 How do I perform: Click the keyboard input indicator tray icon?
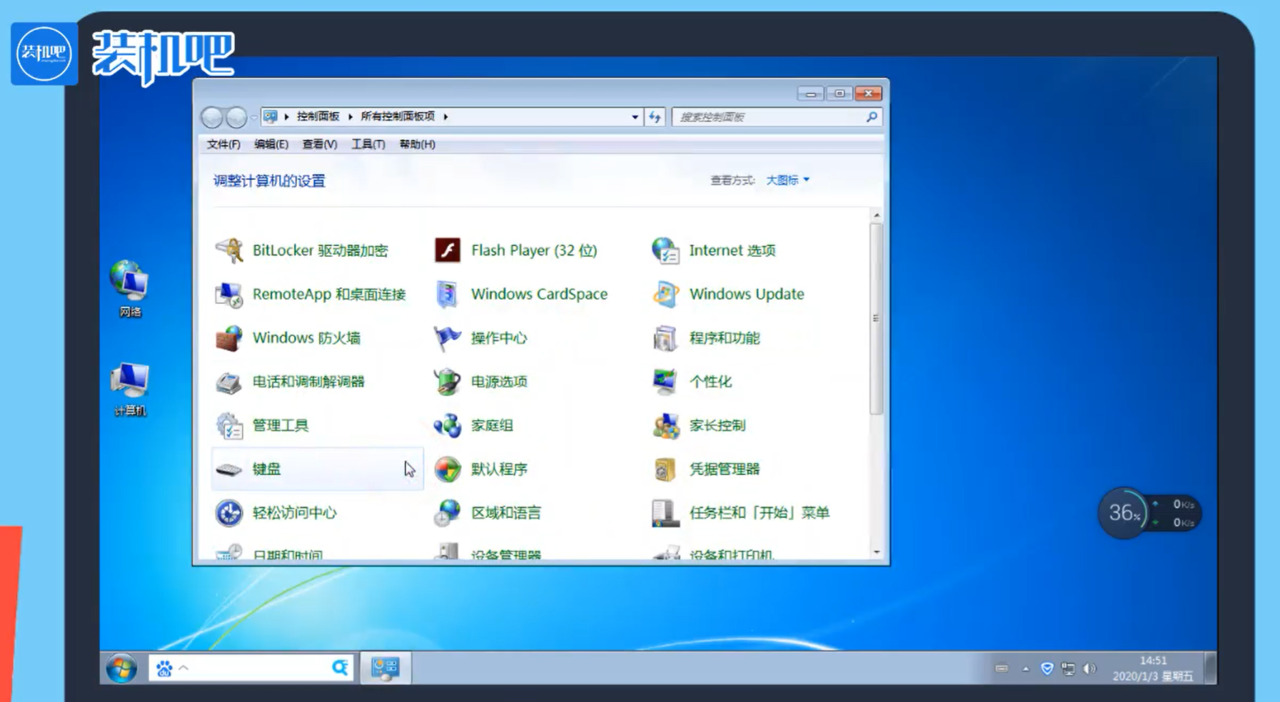coord(1002,668)
